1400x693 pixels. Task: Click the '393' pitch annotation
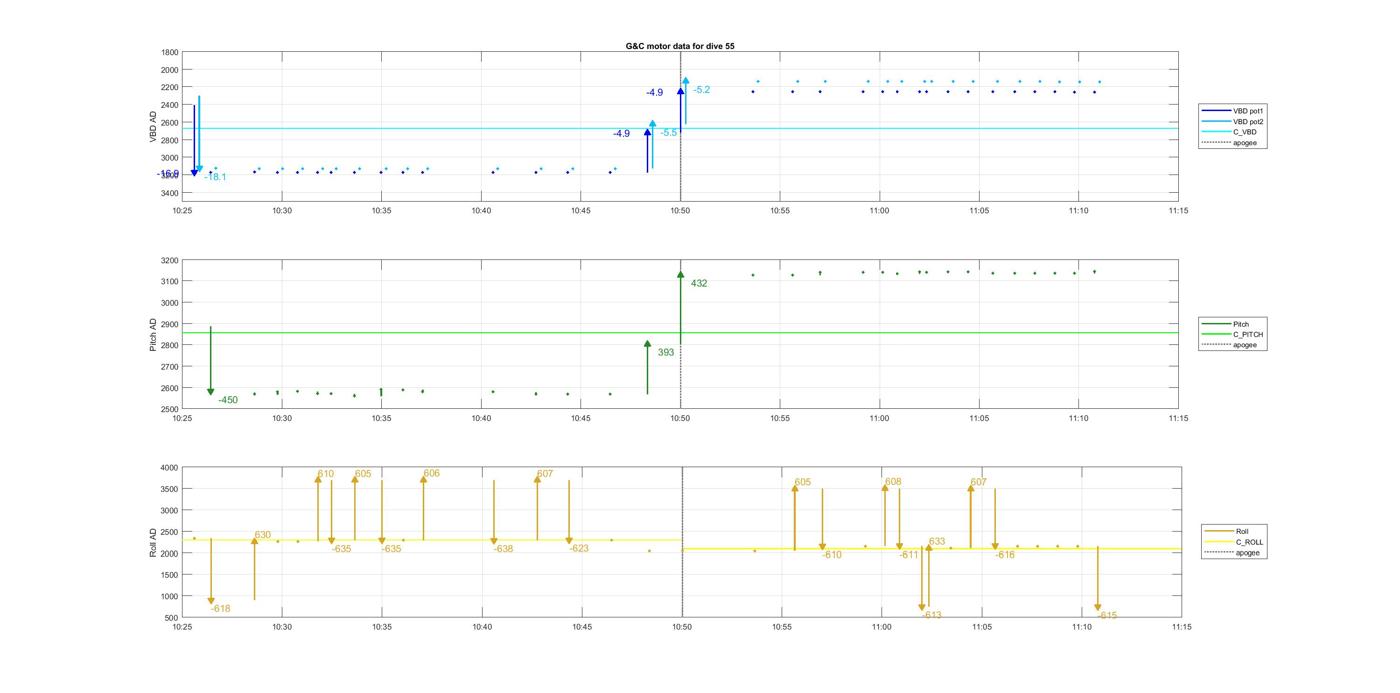click(666, 352)
